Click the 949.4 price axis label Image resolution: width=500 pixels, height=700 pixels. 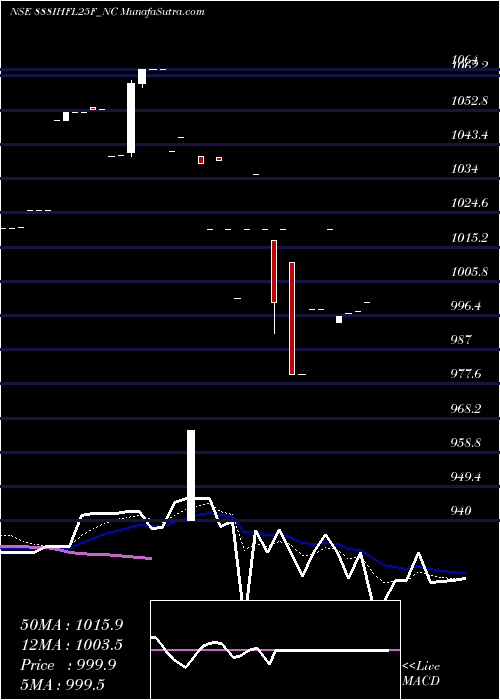[467, 477]
